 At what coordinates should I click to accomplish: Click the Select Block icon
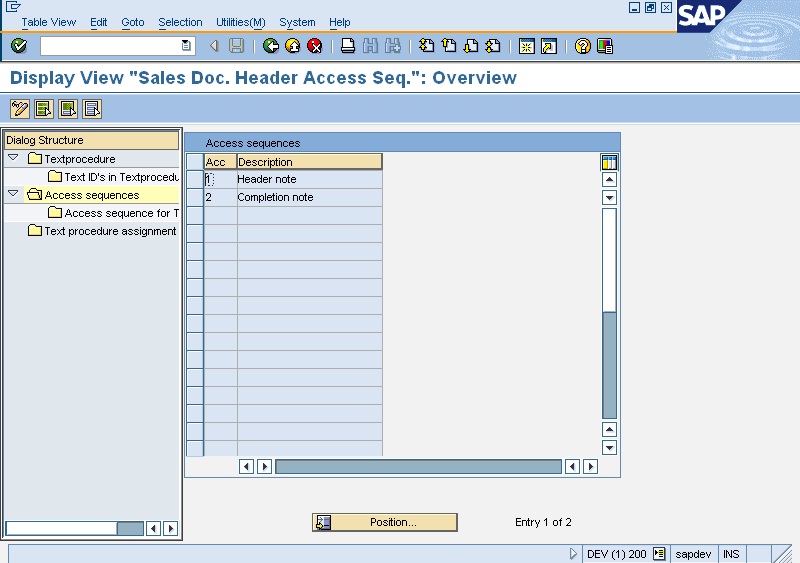click(68, 109)
